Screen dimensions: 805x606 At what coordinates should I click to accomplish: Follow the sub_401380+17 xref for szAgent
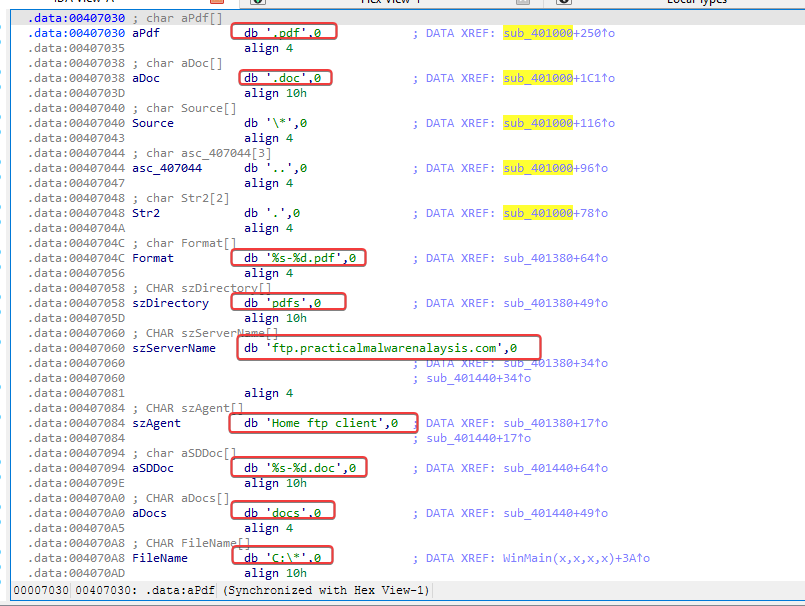(x=555, y=423)
